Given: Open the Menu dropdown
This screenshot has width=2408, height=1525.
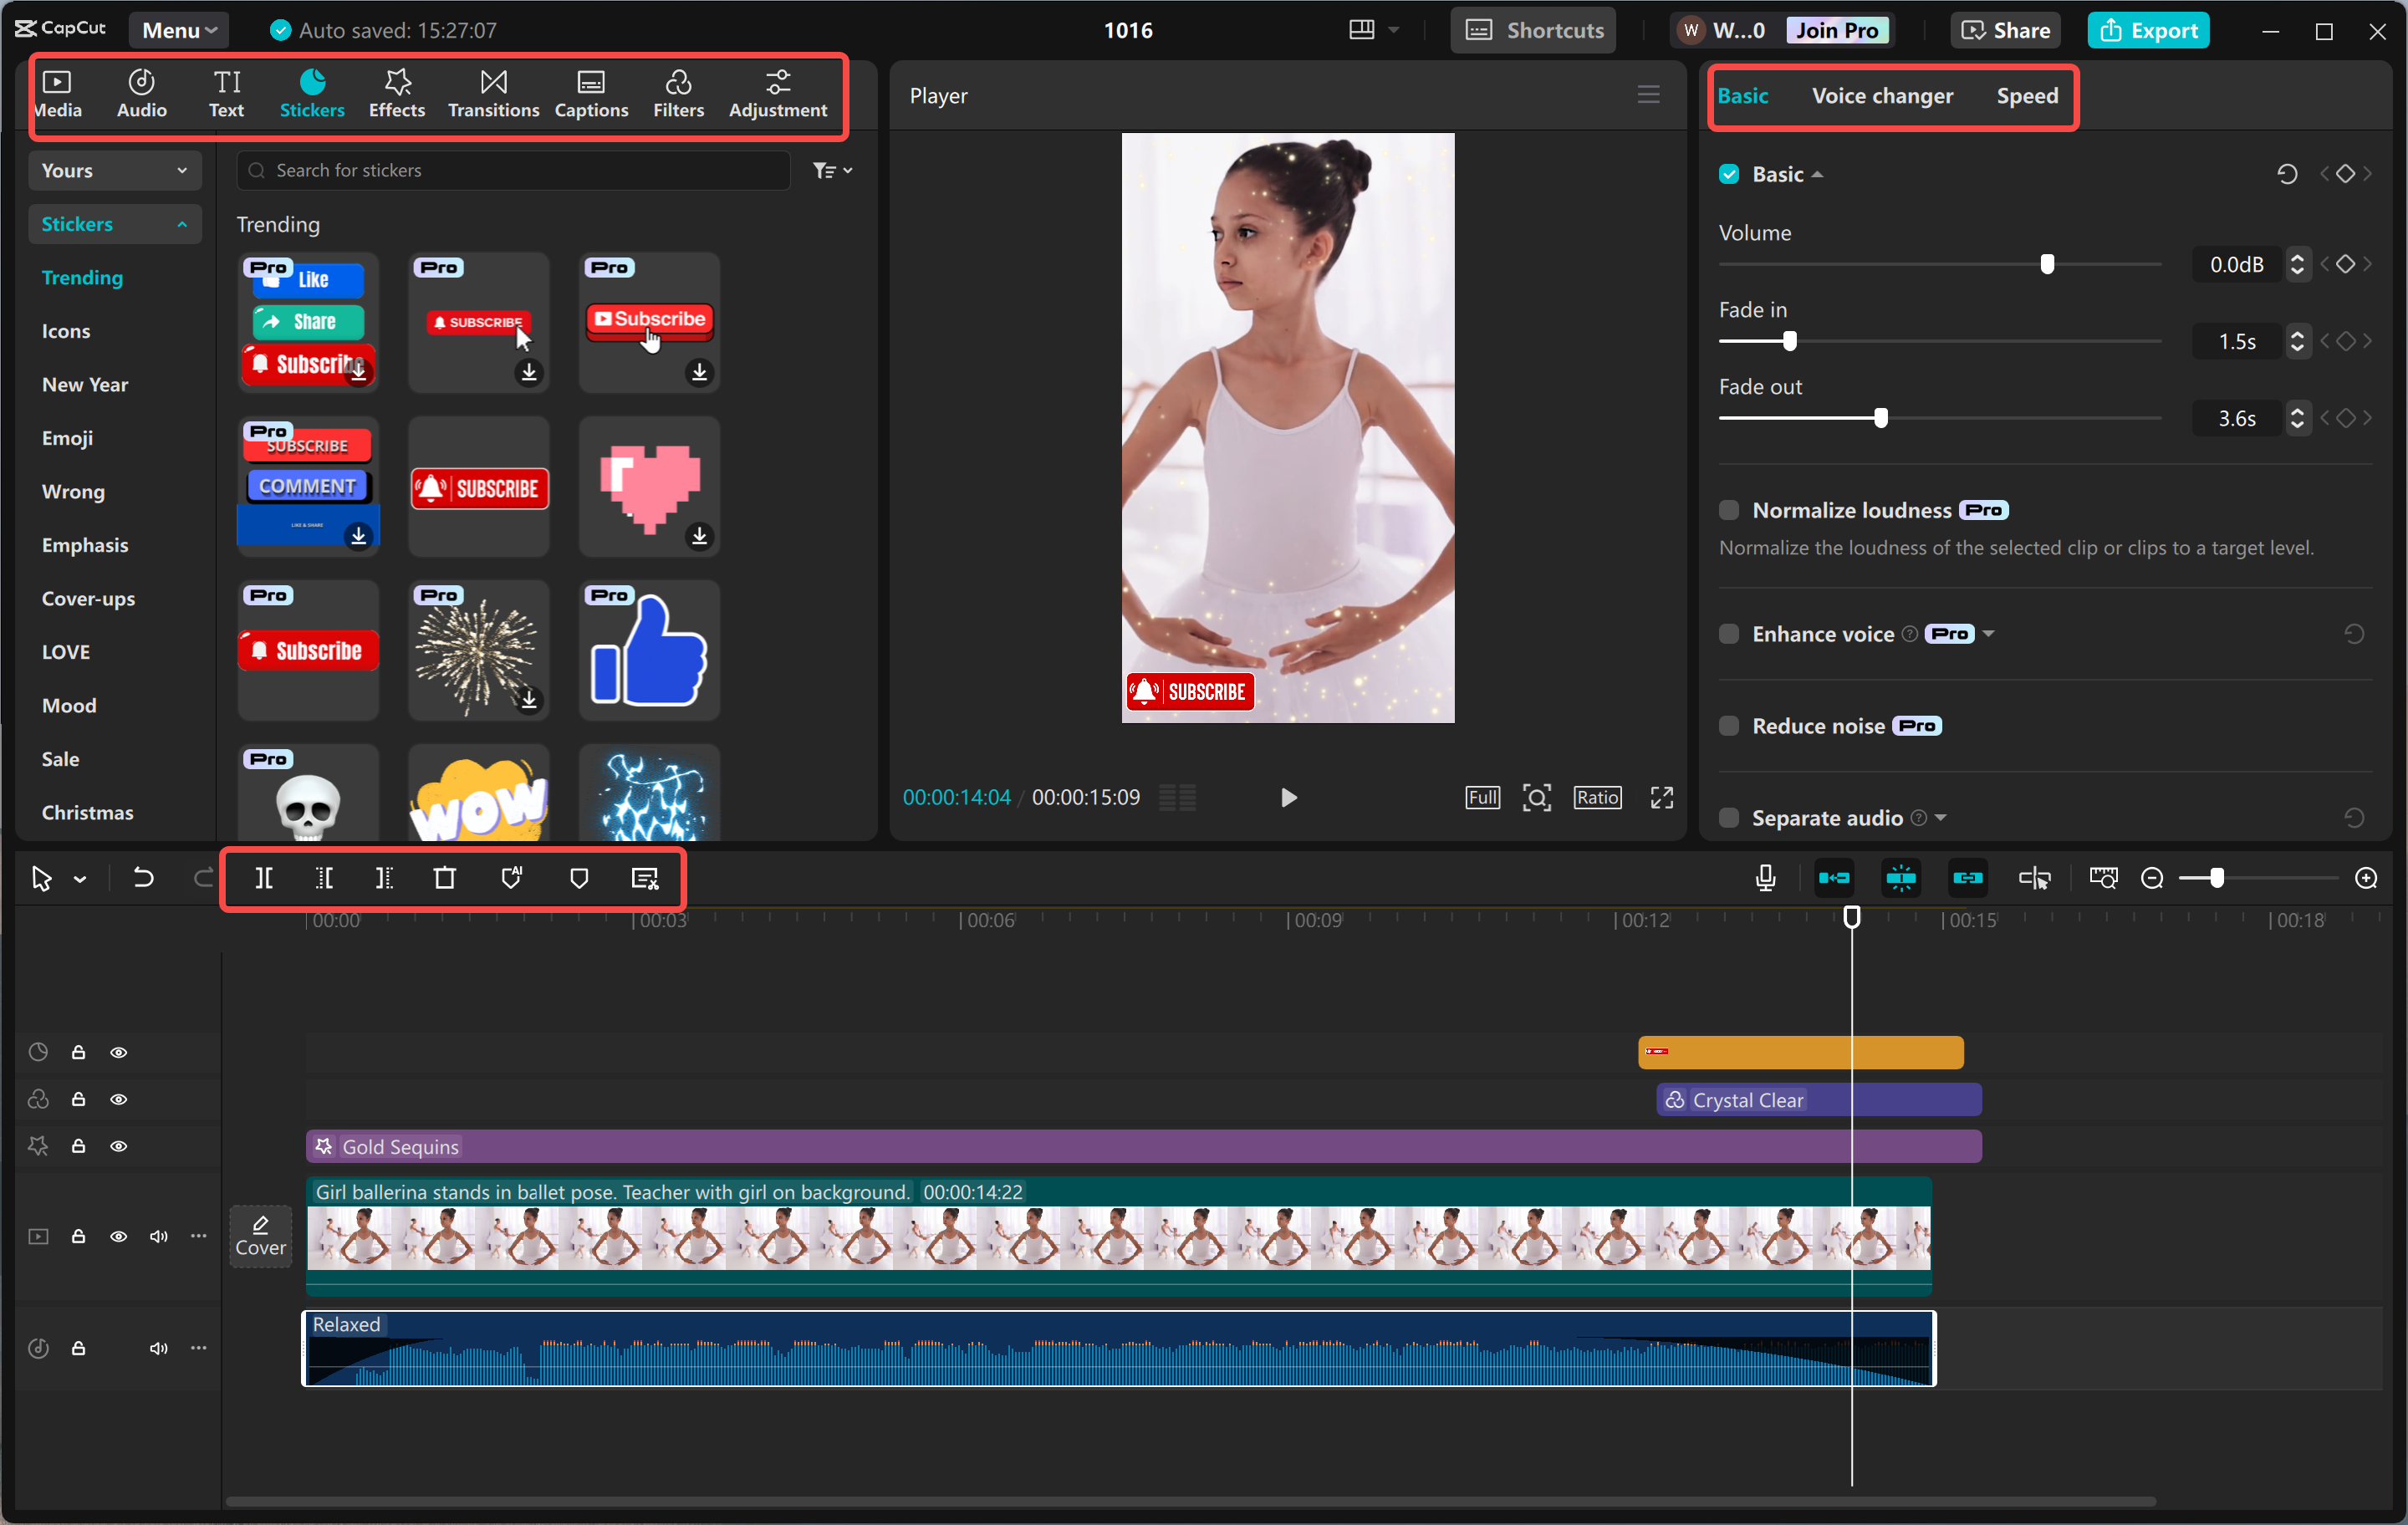Looking at the screenshot, I should (178, 29).
